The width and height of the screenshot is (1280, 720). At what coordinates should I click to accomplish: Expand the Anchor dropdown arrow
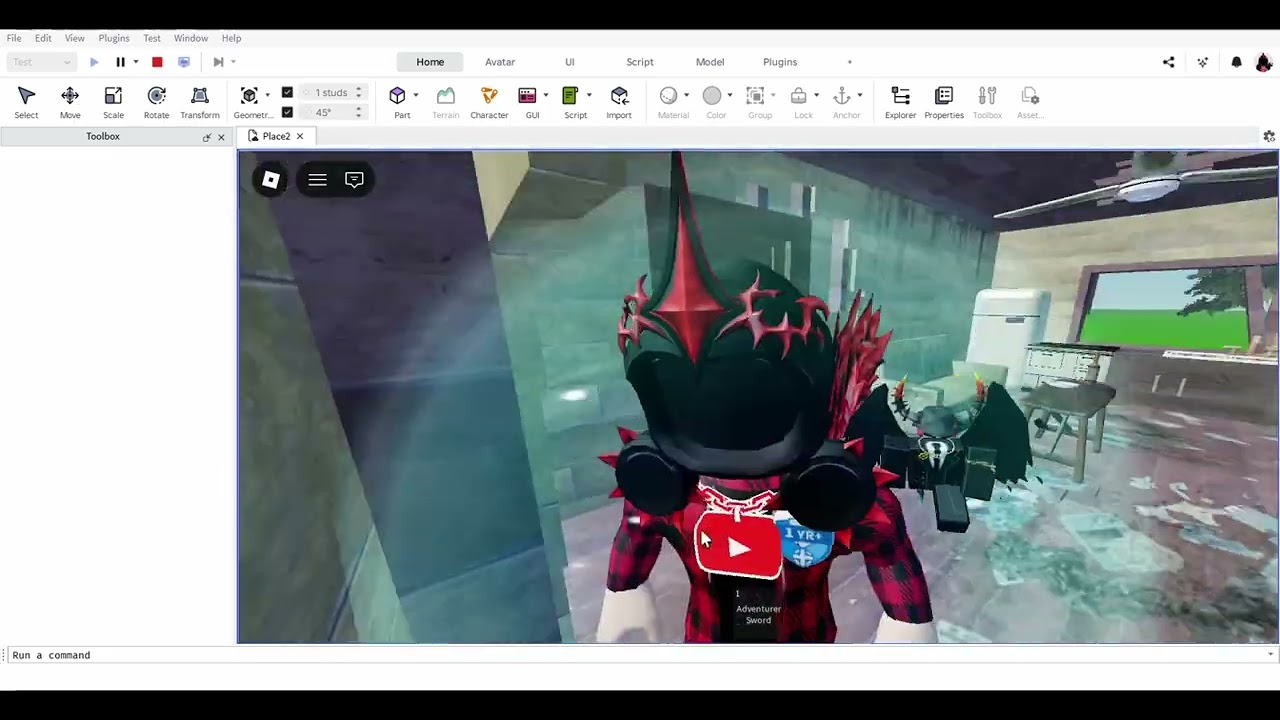tap(859, 95)
